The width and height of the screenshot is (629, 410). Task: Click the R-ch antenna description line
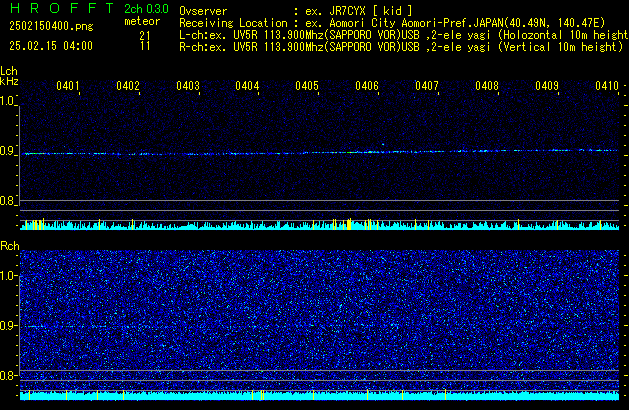(x=401, y=47)
